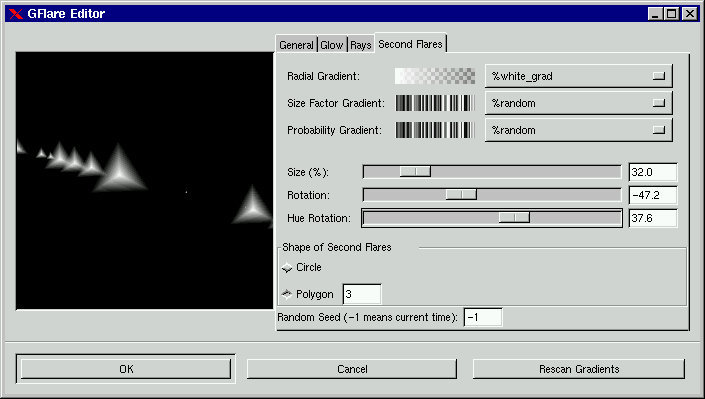Click the large triangular flare in preview
The width and height of the screenshot is (705, 399).
[120, 168]
